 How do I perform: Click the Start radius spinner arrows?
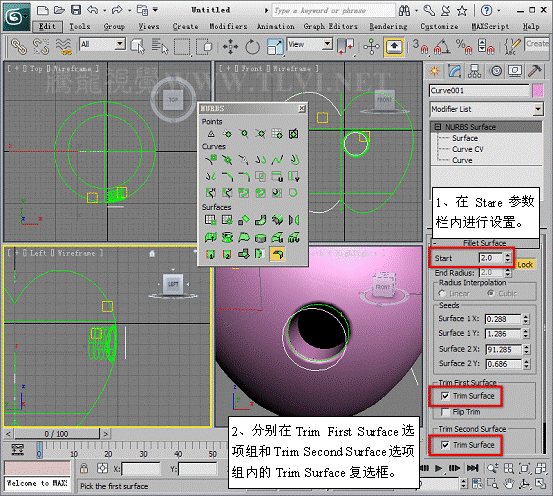click(508, 258)
